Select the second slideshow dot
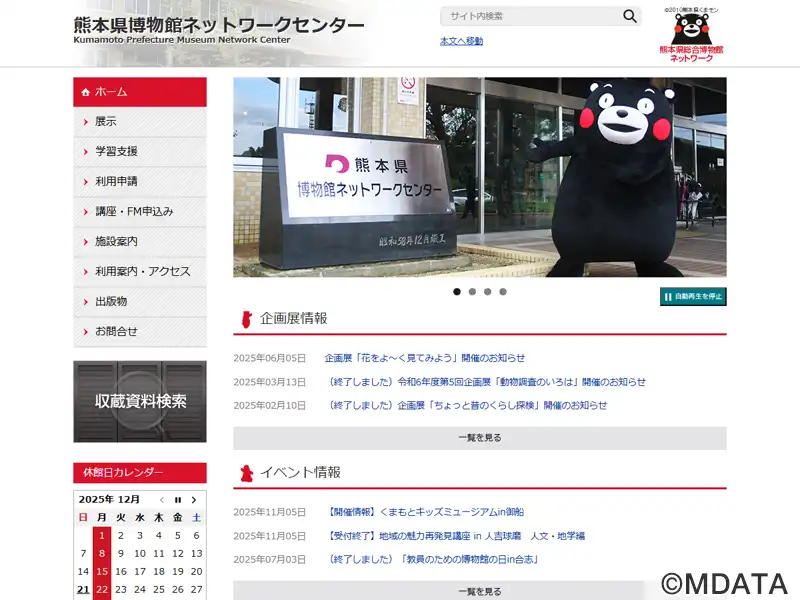Screen dimensions: 800x600 tap(472, 292)
